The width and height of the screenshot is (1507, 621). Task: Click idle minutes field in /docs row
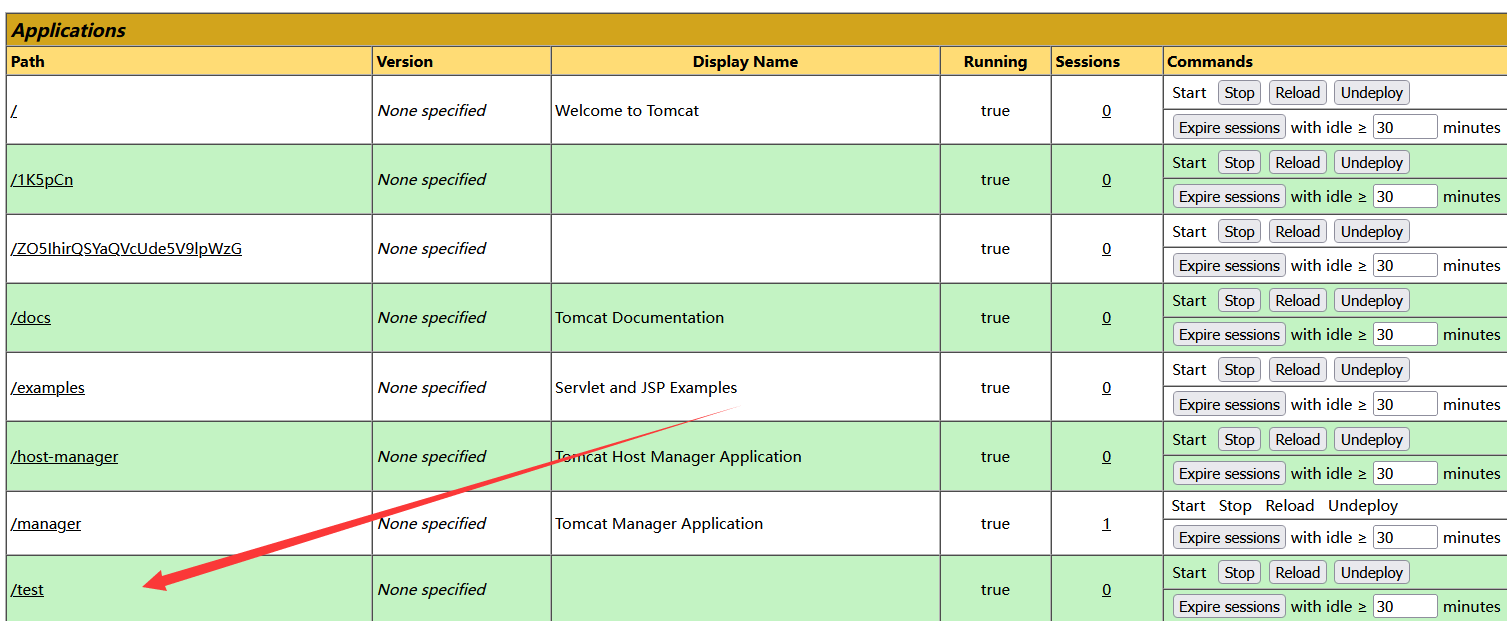point(1405,334)
